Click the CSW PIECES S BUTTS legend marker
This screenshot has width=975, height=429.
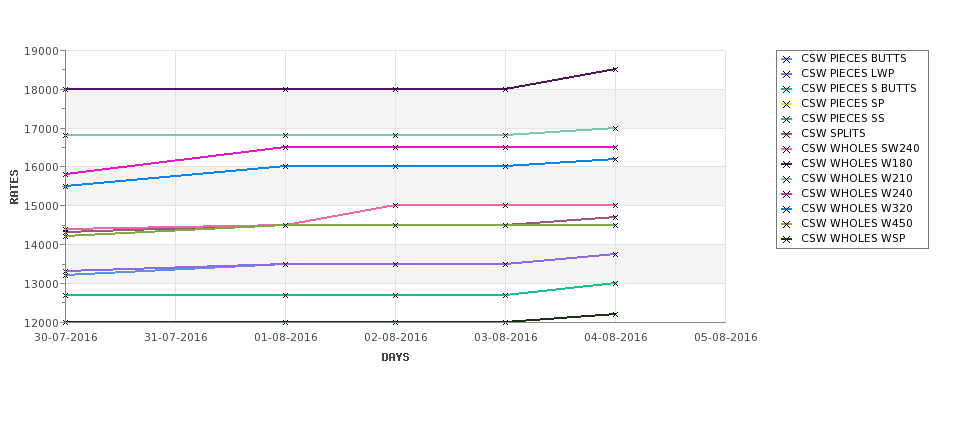[787, 89]
